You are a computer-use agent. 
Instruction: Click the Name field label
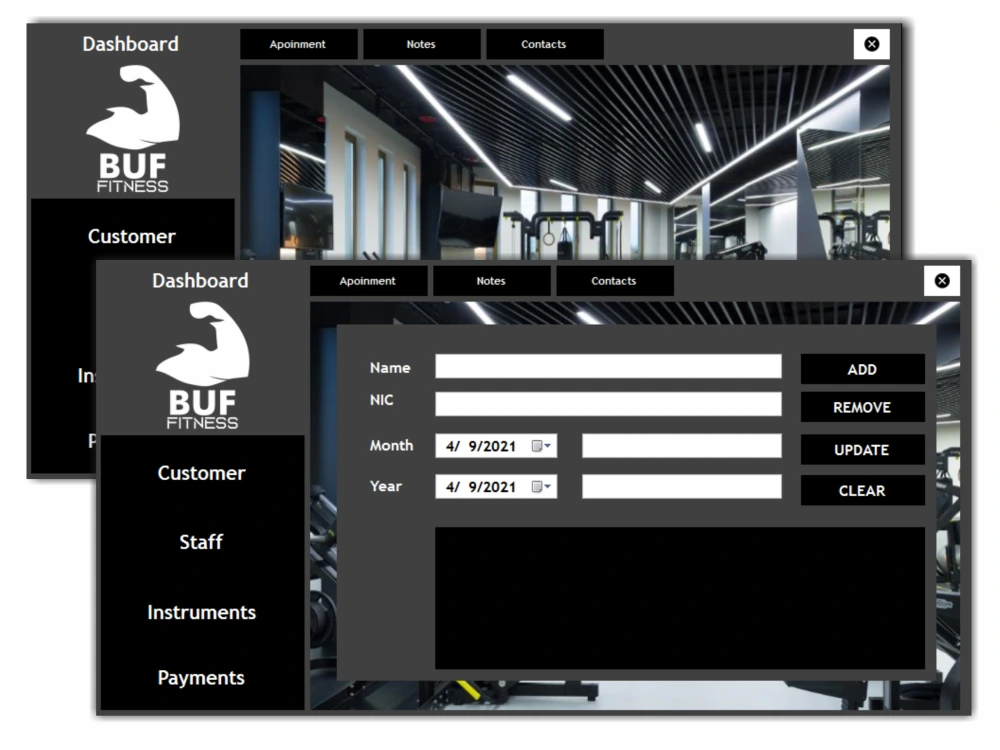(390, 368)
